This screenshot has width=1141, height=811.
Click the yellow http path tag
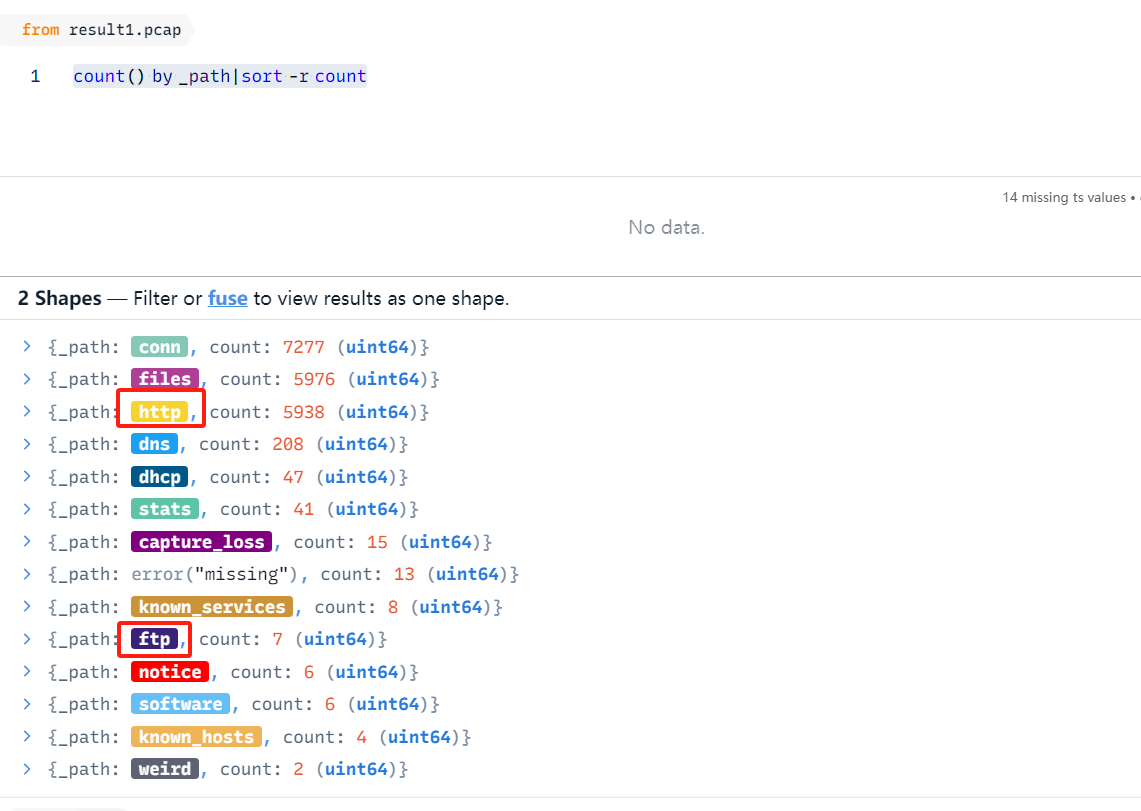tap(160, 412)
